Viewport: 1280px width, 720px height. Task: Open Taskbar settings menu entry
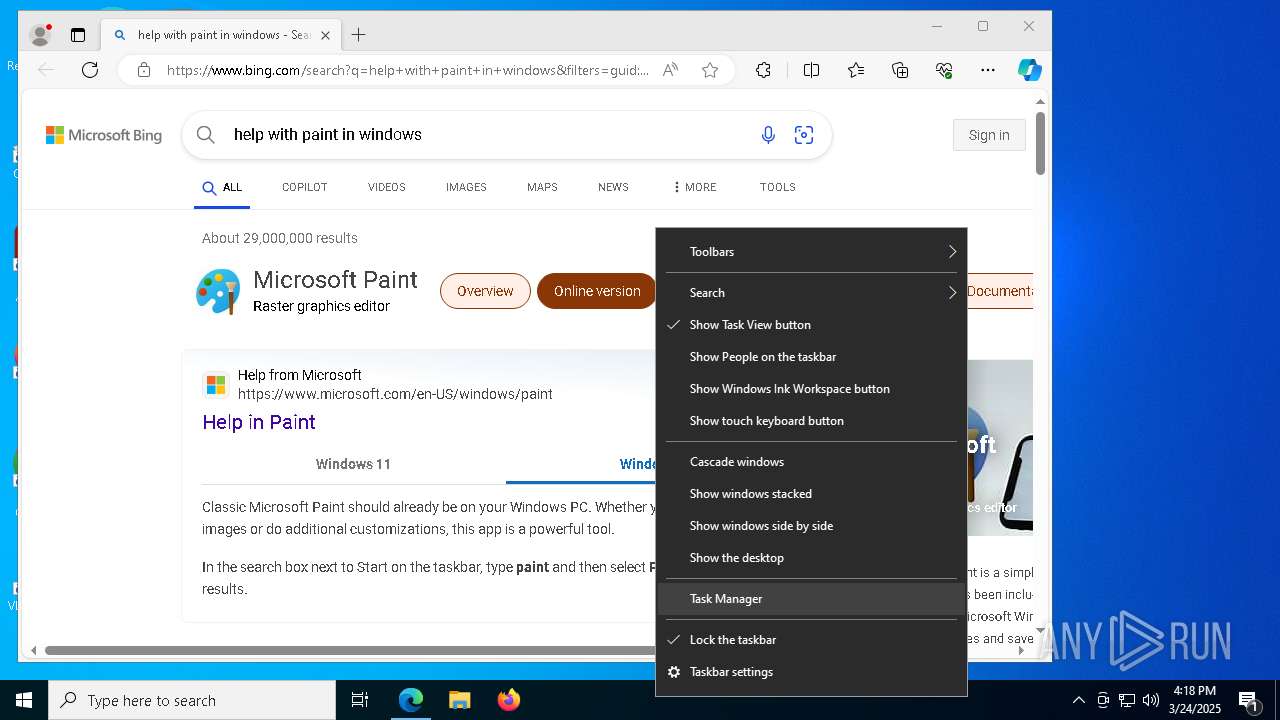(x=811, y=672)
